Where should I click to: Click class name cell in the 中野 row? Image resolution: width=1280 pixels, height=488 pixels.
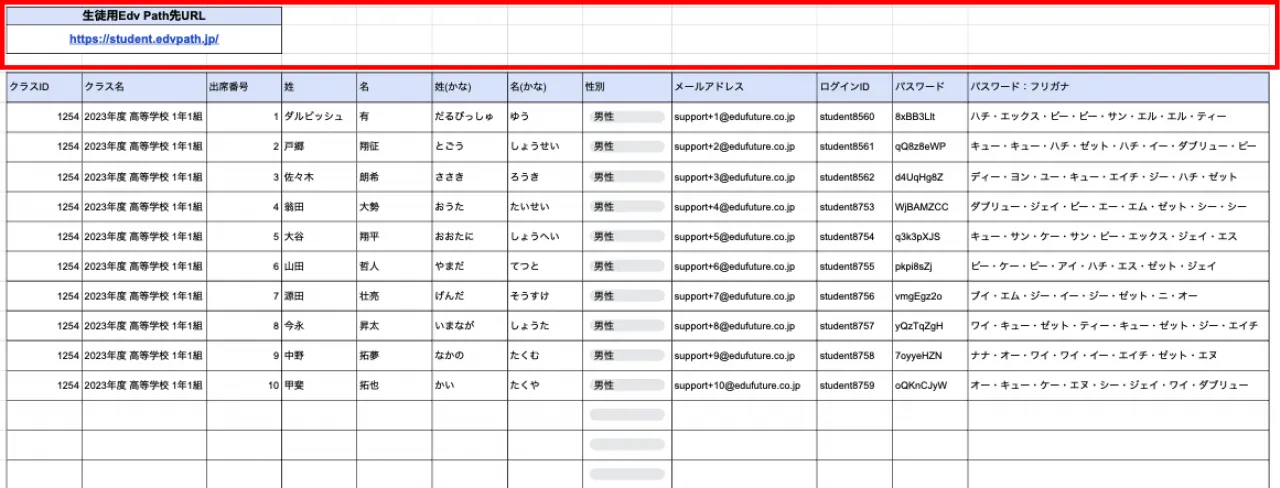tap(144, 355)
